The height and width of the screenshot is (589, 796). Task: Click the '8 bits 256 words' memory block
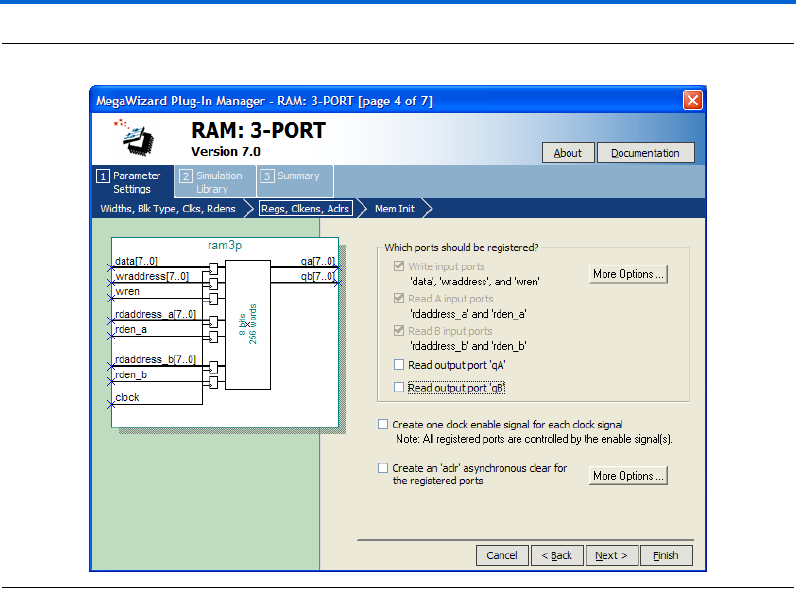click(248, 325)
